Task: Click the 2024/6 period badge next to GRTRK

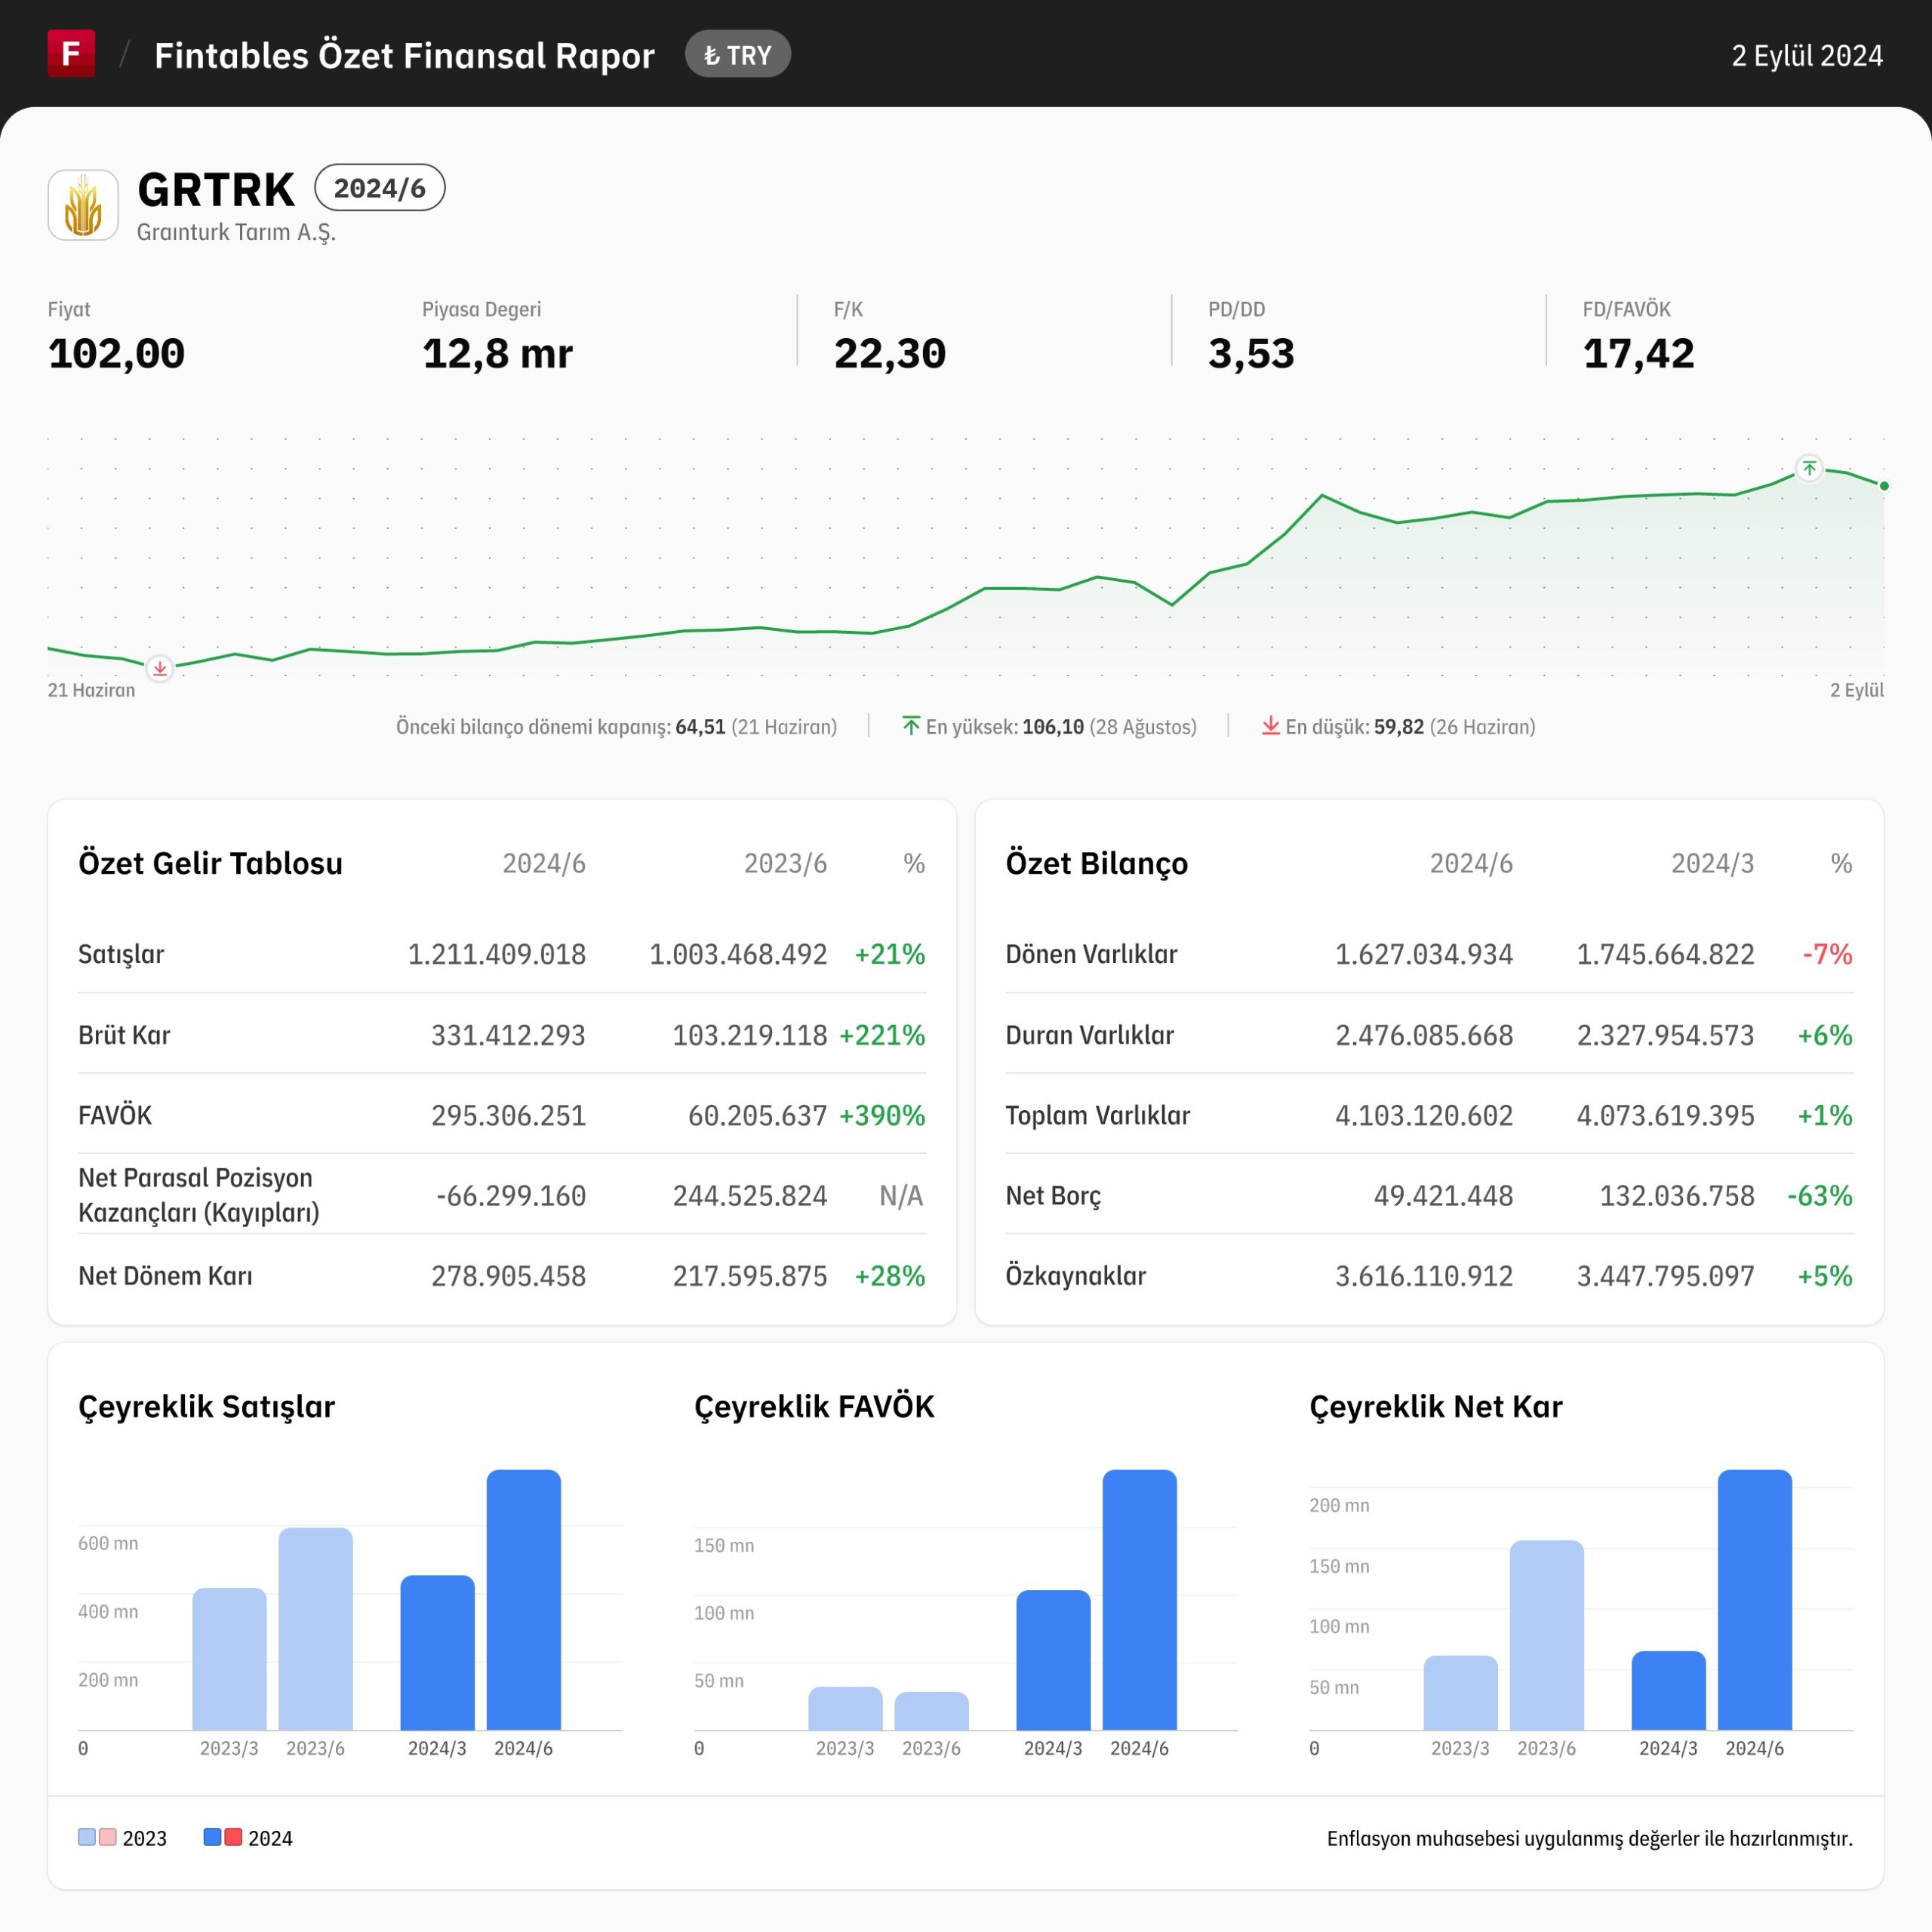Action: (380, 188)
